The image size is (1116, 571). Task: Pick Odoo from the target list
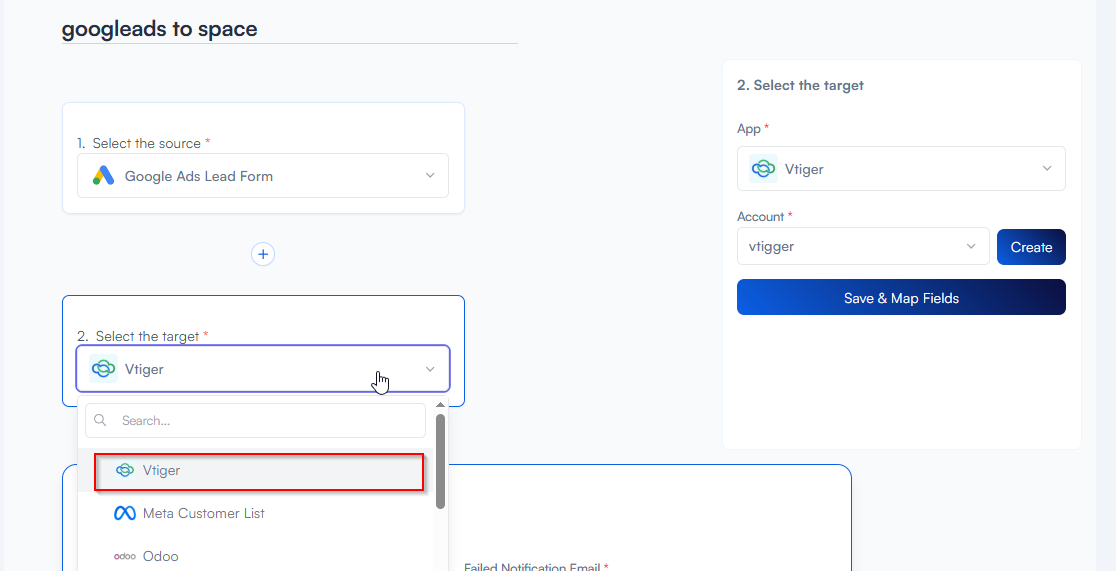tap(160, 556)
